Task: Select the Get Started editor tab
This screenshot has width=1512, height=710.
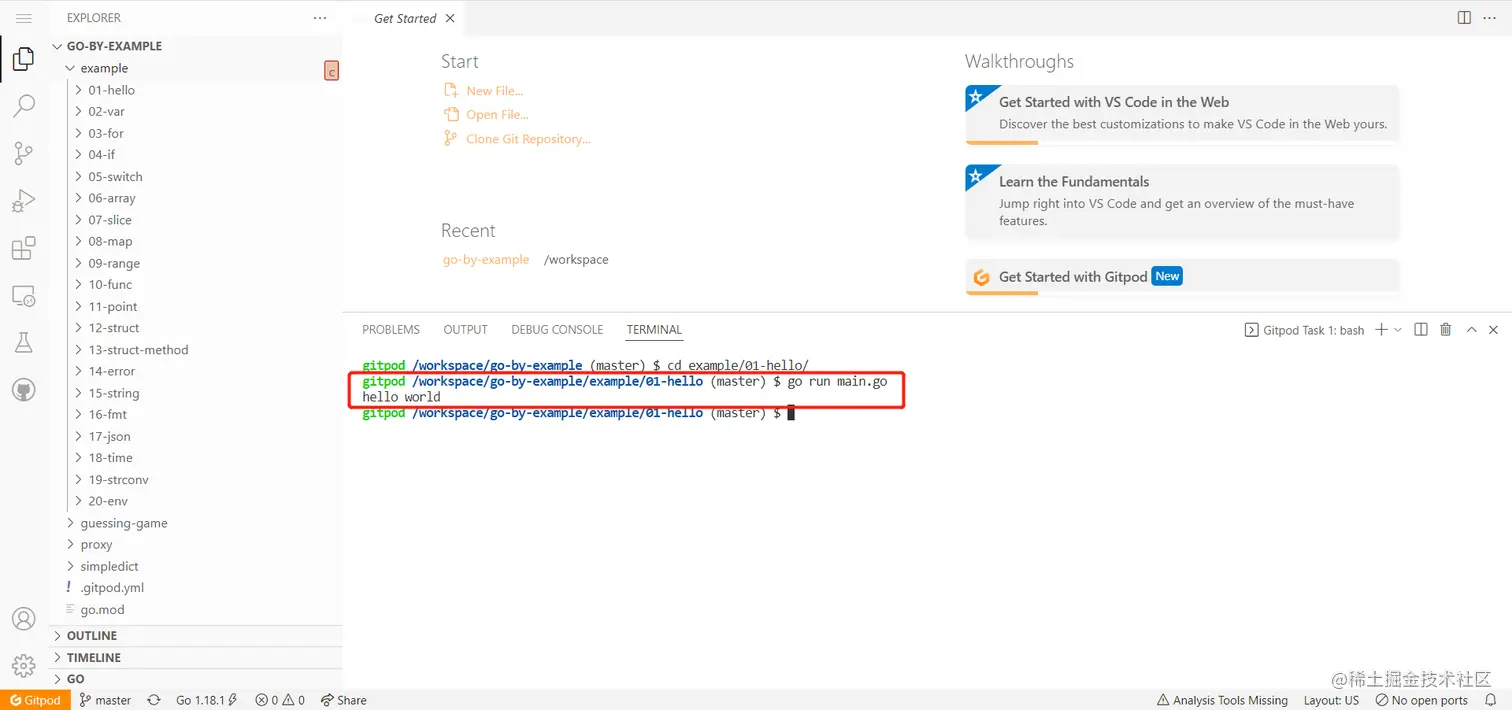Action: pyautogui.click(x=404, y=18)
